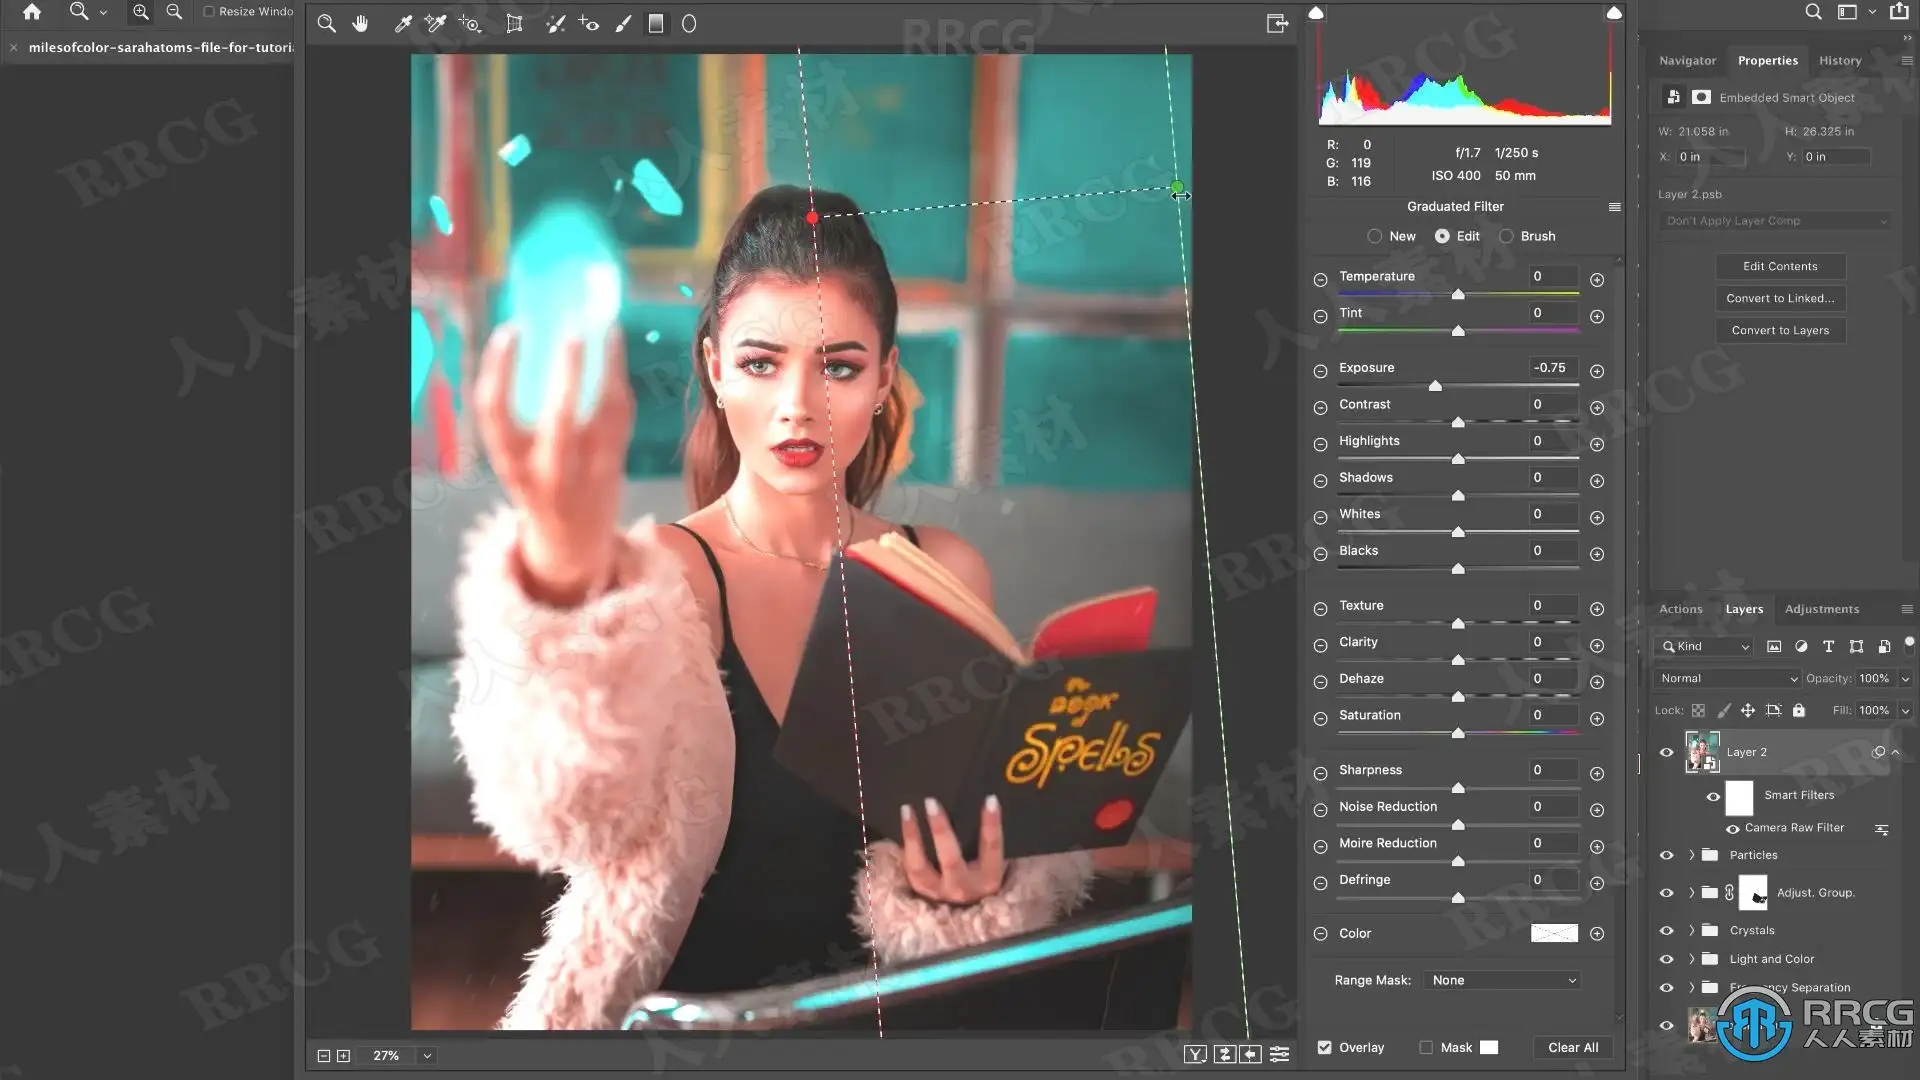Select the Adjustment Brush tool
Screen dimensions: 1920x1080
click(x=623, y=24)
